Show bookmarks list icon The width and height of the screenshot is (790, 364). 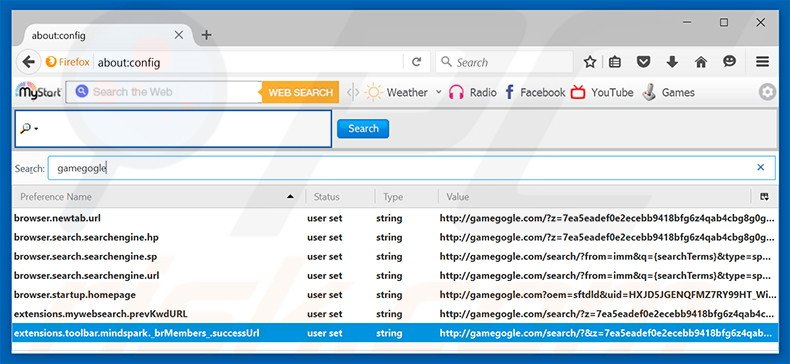click(615, 62)
